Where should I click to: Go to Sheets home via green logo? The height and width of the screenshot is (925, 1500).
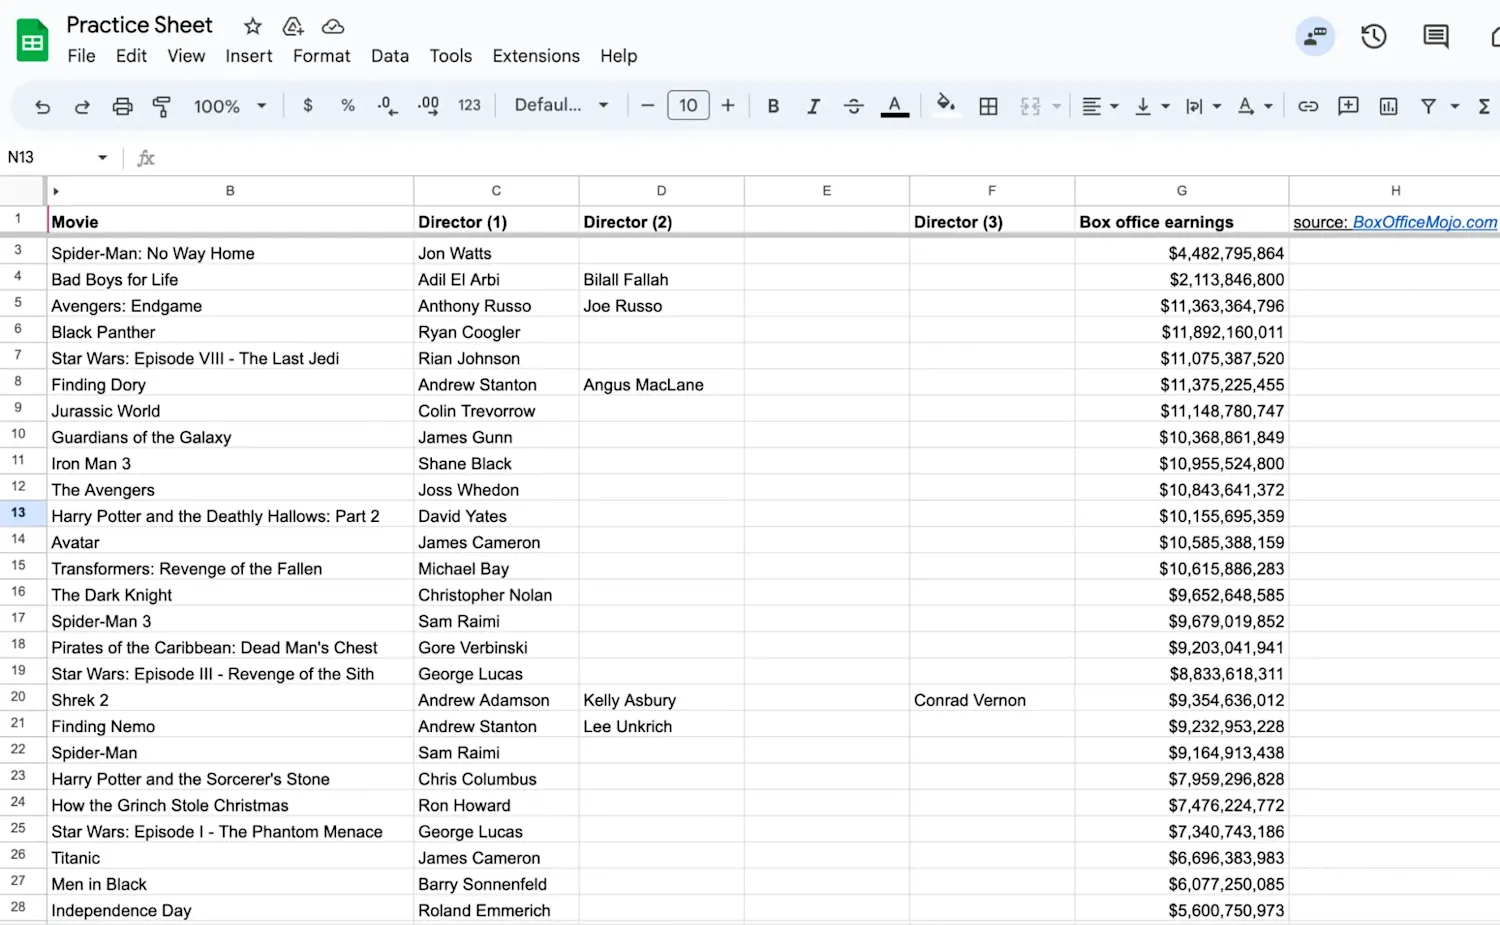(x=33, y=41)
